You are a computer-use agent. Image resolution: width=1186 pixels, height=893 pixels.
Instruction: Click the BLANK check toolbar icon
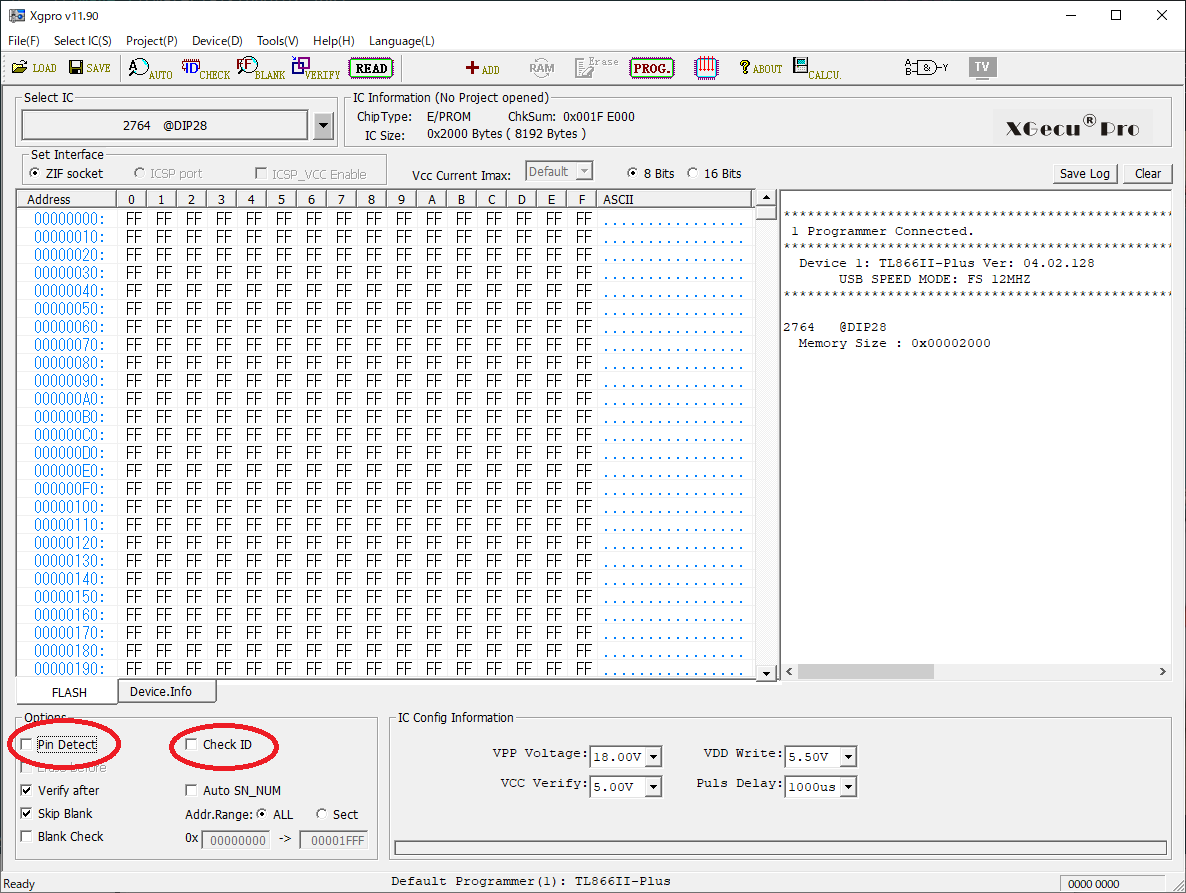tap(260, 69)
